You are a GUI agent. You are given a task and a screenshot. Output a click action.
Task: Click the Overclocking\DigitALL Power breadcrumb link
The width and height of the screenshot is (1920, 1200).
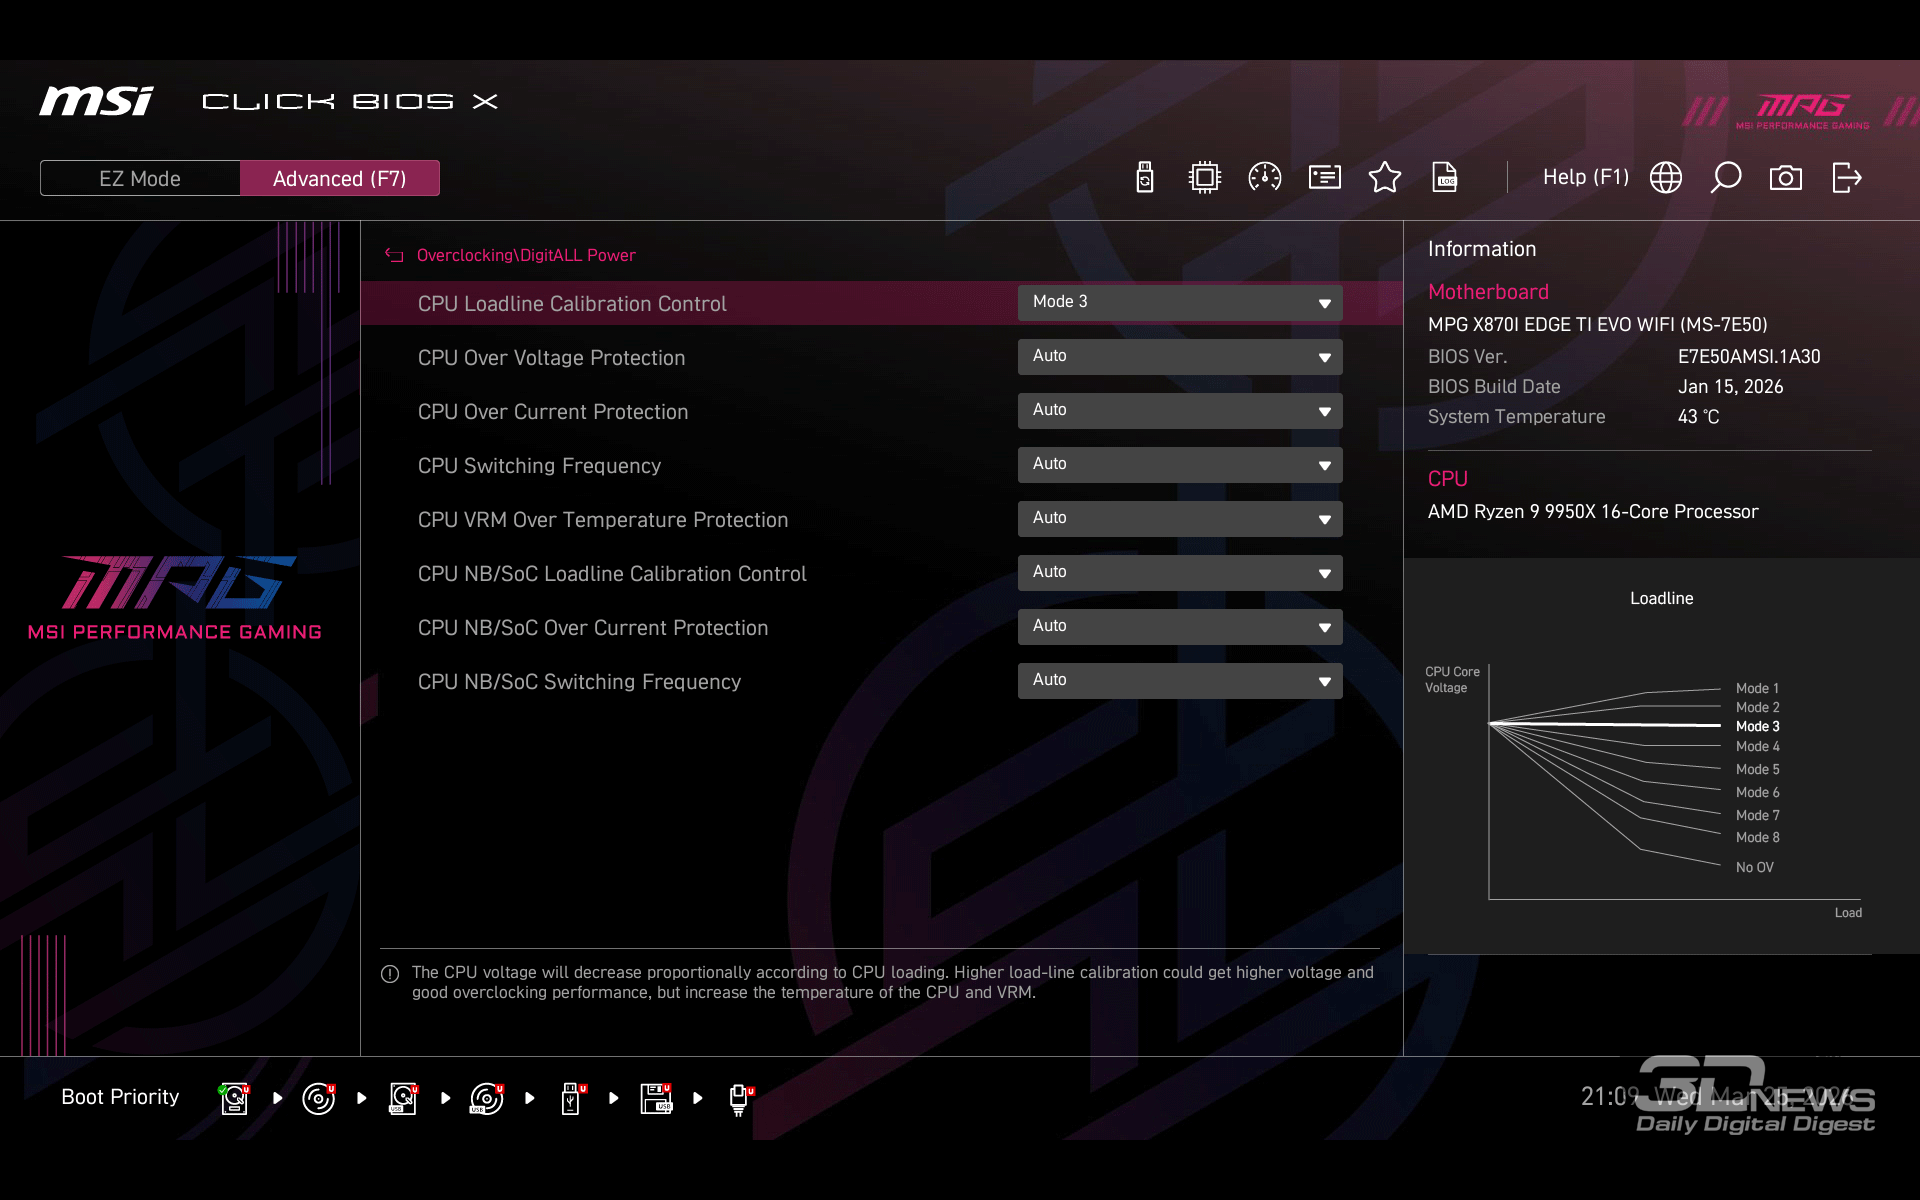(526, 255)
